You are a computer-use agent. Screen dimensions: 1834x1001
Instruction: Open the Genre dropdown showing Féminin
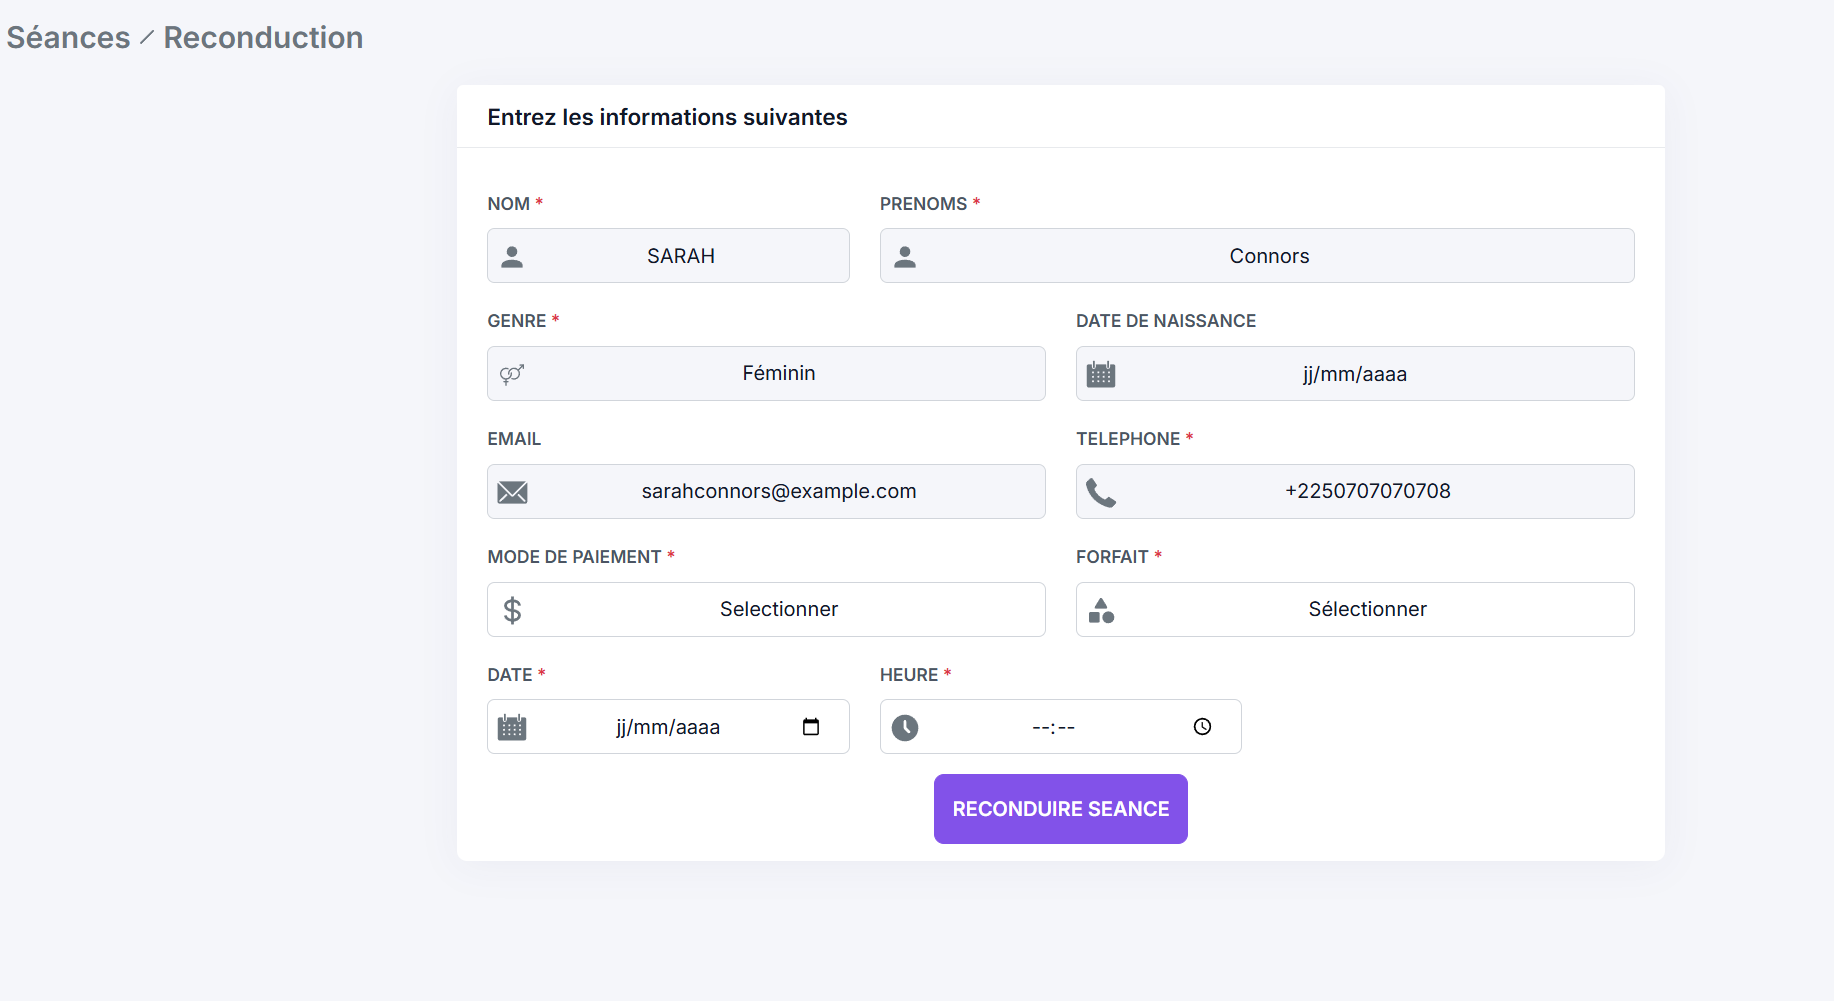click(x=766, y=373)
